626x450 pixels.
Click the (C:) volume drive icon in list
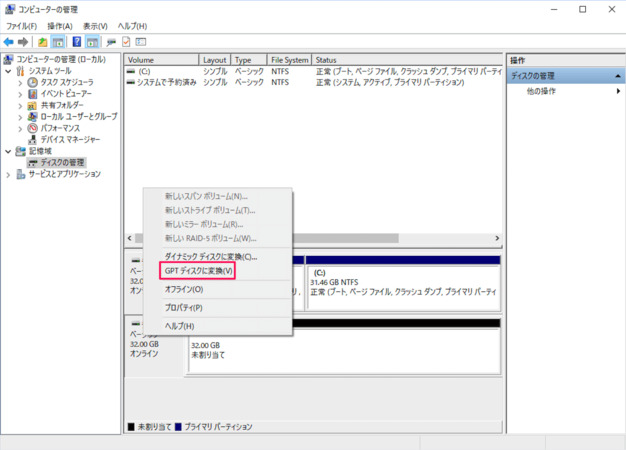point(131,71)
